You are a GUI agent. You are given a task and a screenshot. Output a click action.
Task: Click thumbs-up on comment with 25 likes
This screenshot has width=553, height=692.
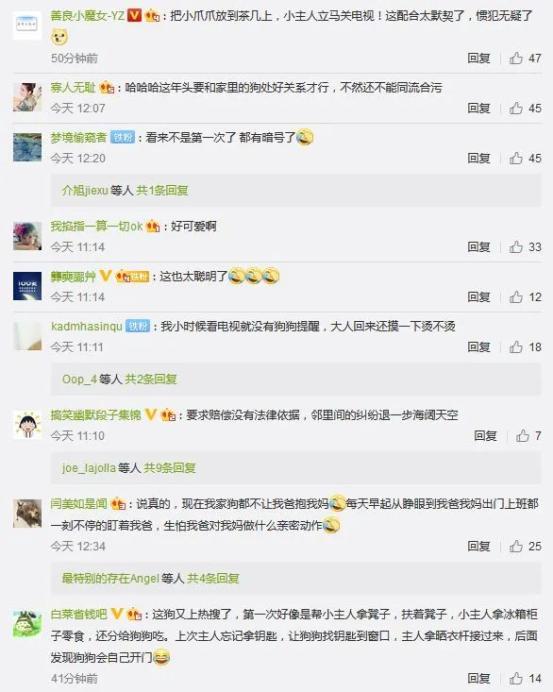(x=516, y=546)
